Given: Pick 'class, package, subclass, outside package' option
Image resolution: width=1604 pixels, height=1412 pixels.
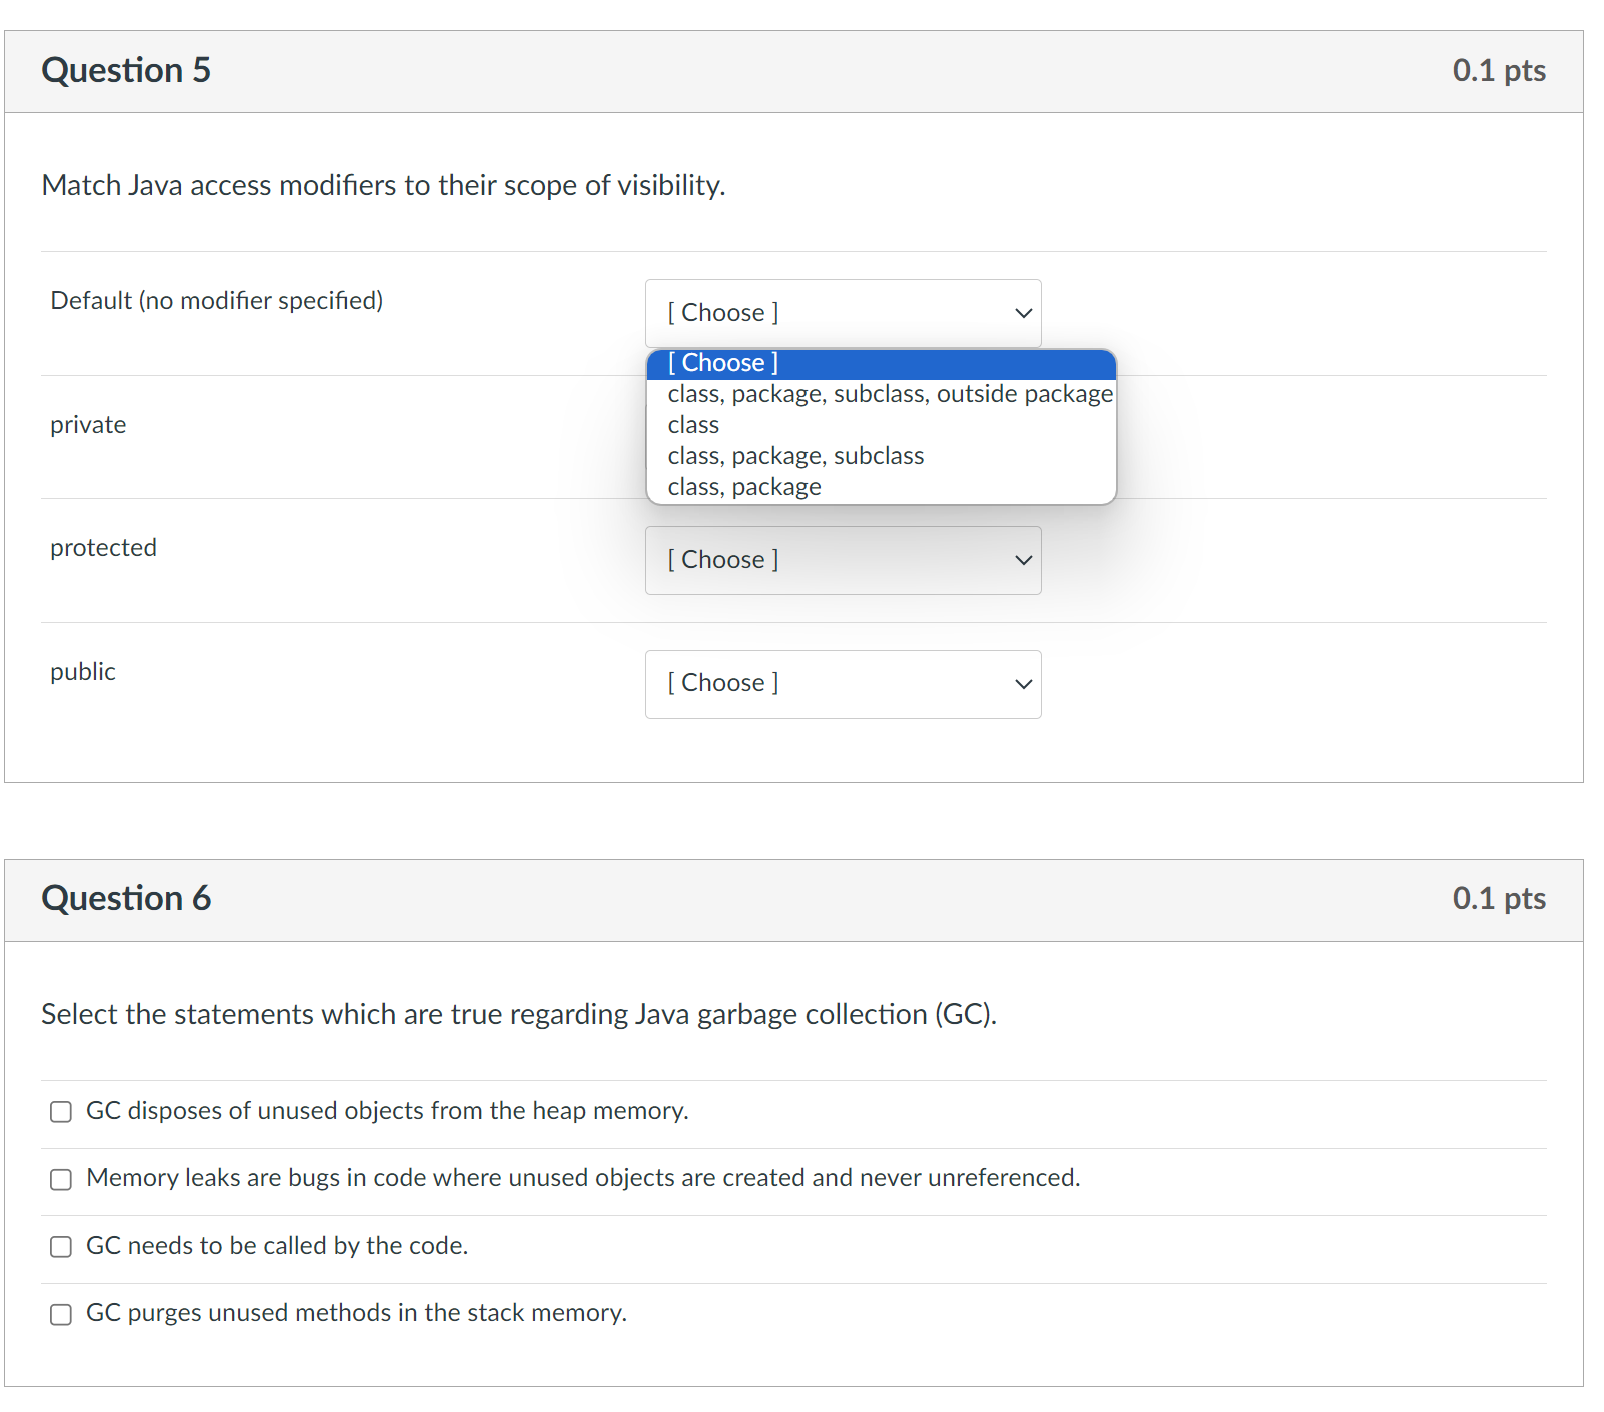Looking at the screenshot, I should click(x=881, y=394).
